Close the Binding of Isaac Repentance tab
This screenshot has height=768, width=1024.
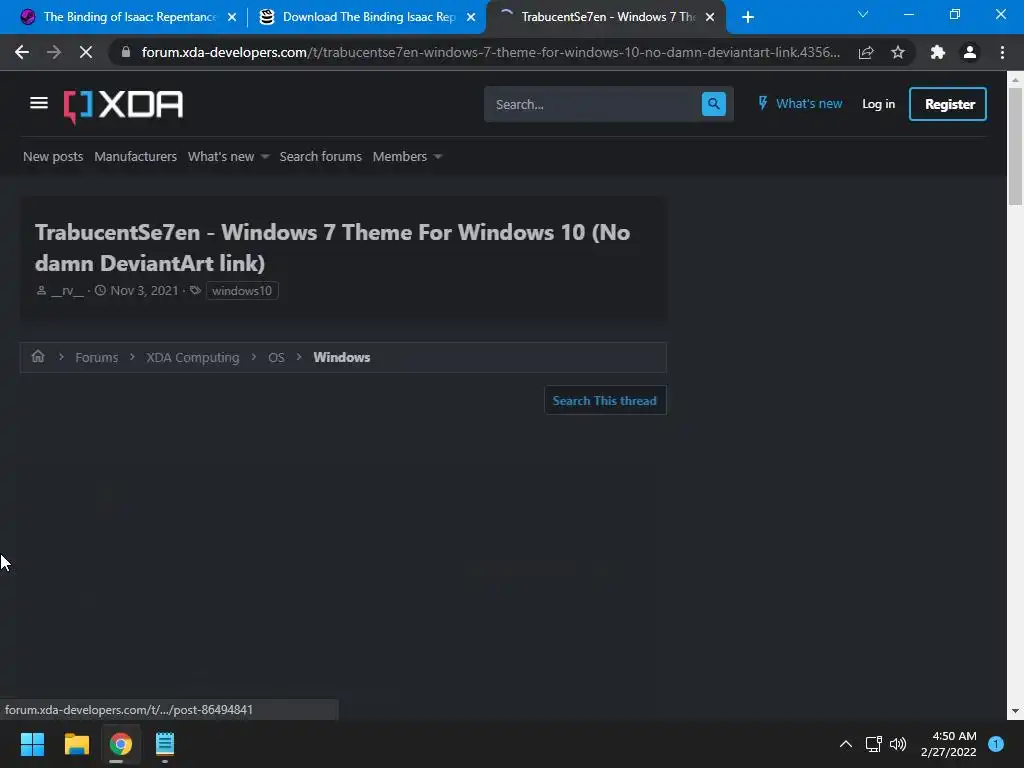(x=232, y=17)
